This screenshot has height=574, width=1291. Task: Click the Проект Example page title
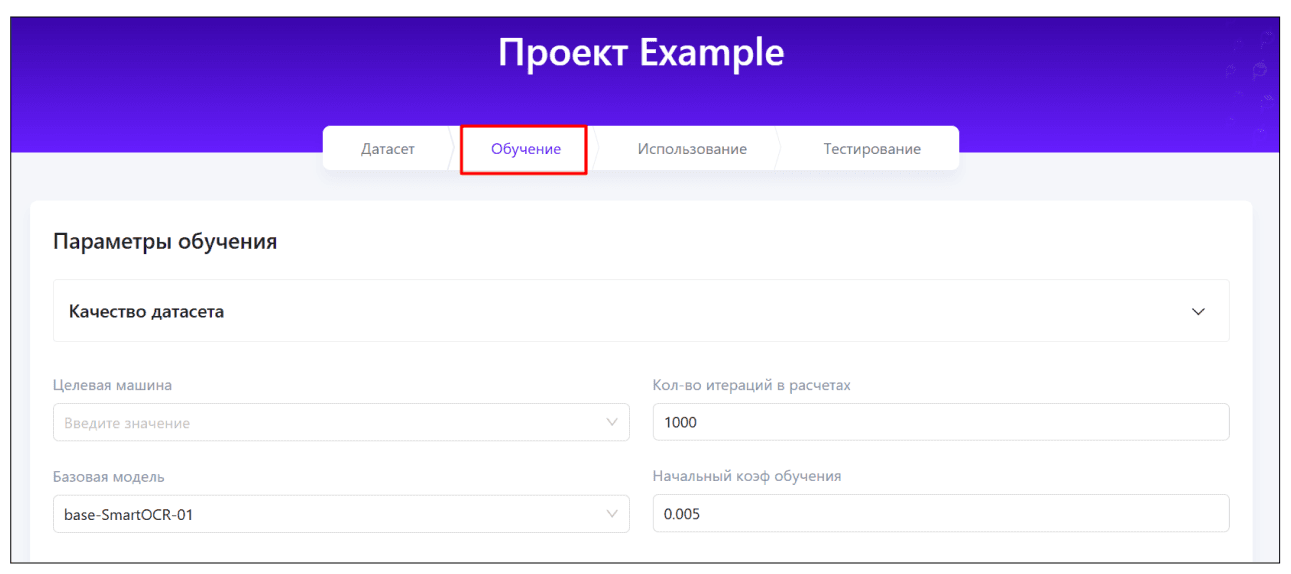click(641, 53)
